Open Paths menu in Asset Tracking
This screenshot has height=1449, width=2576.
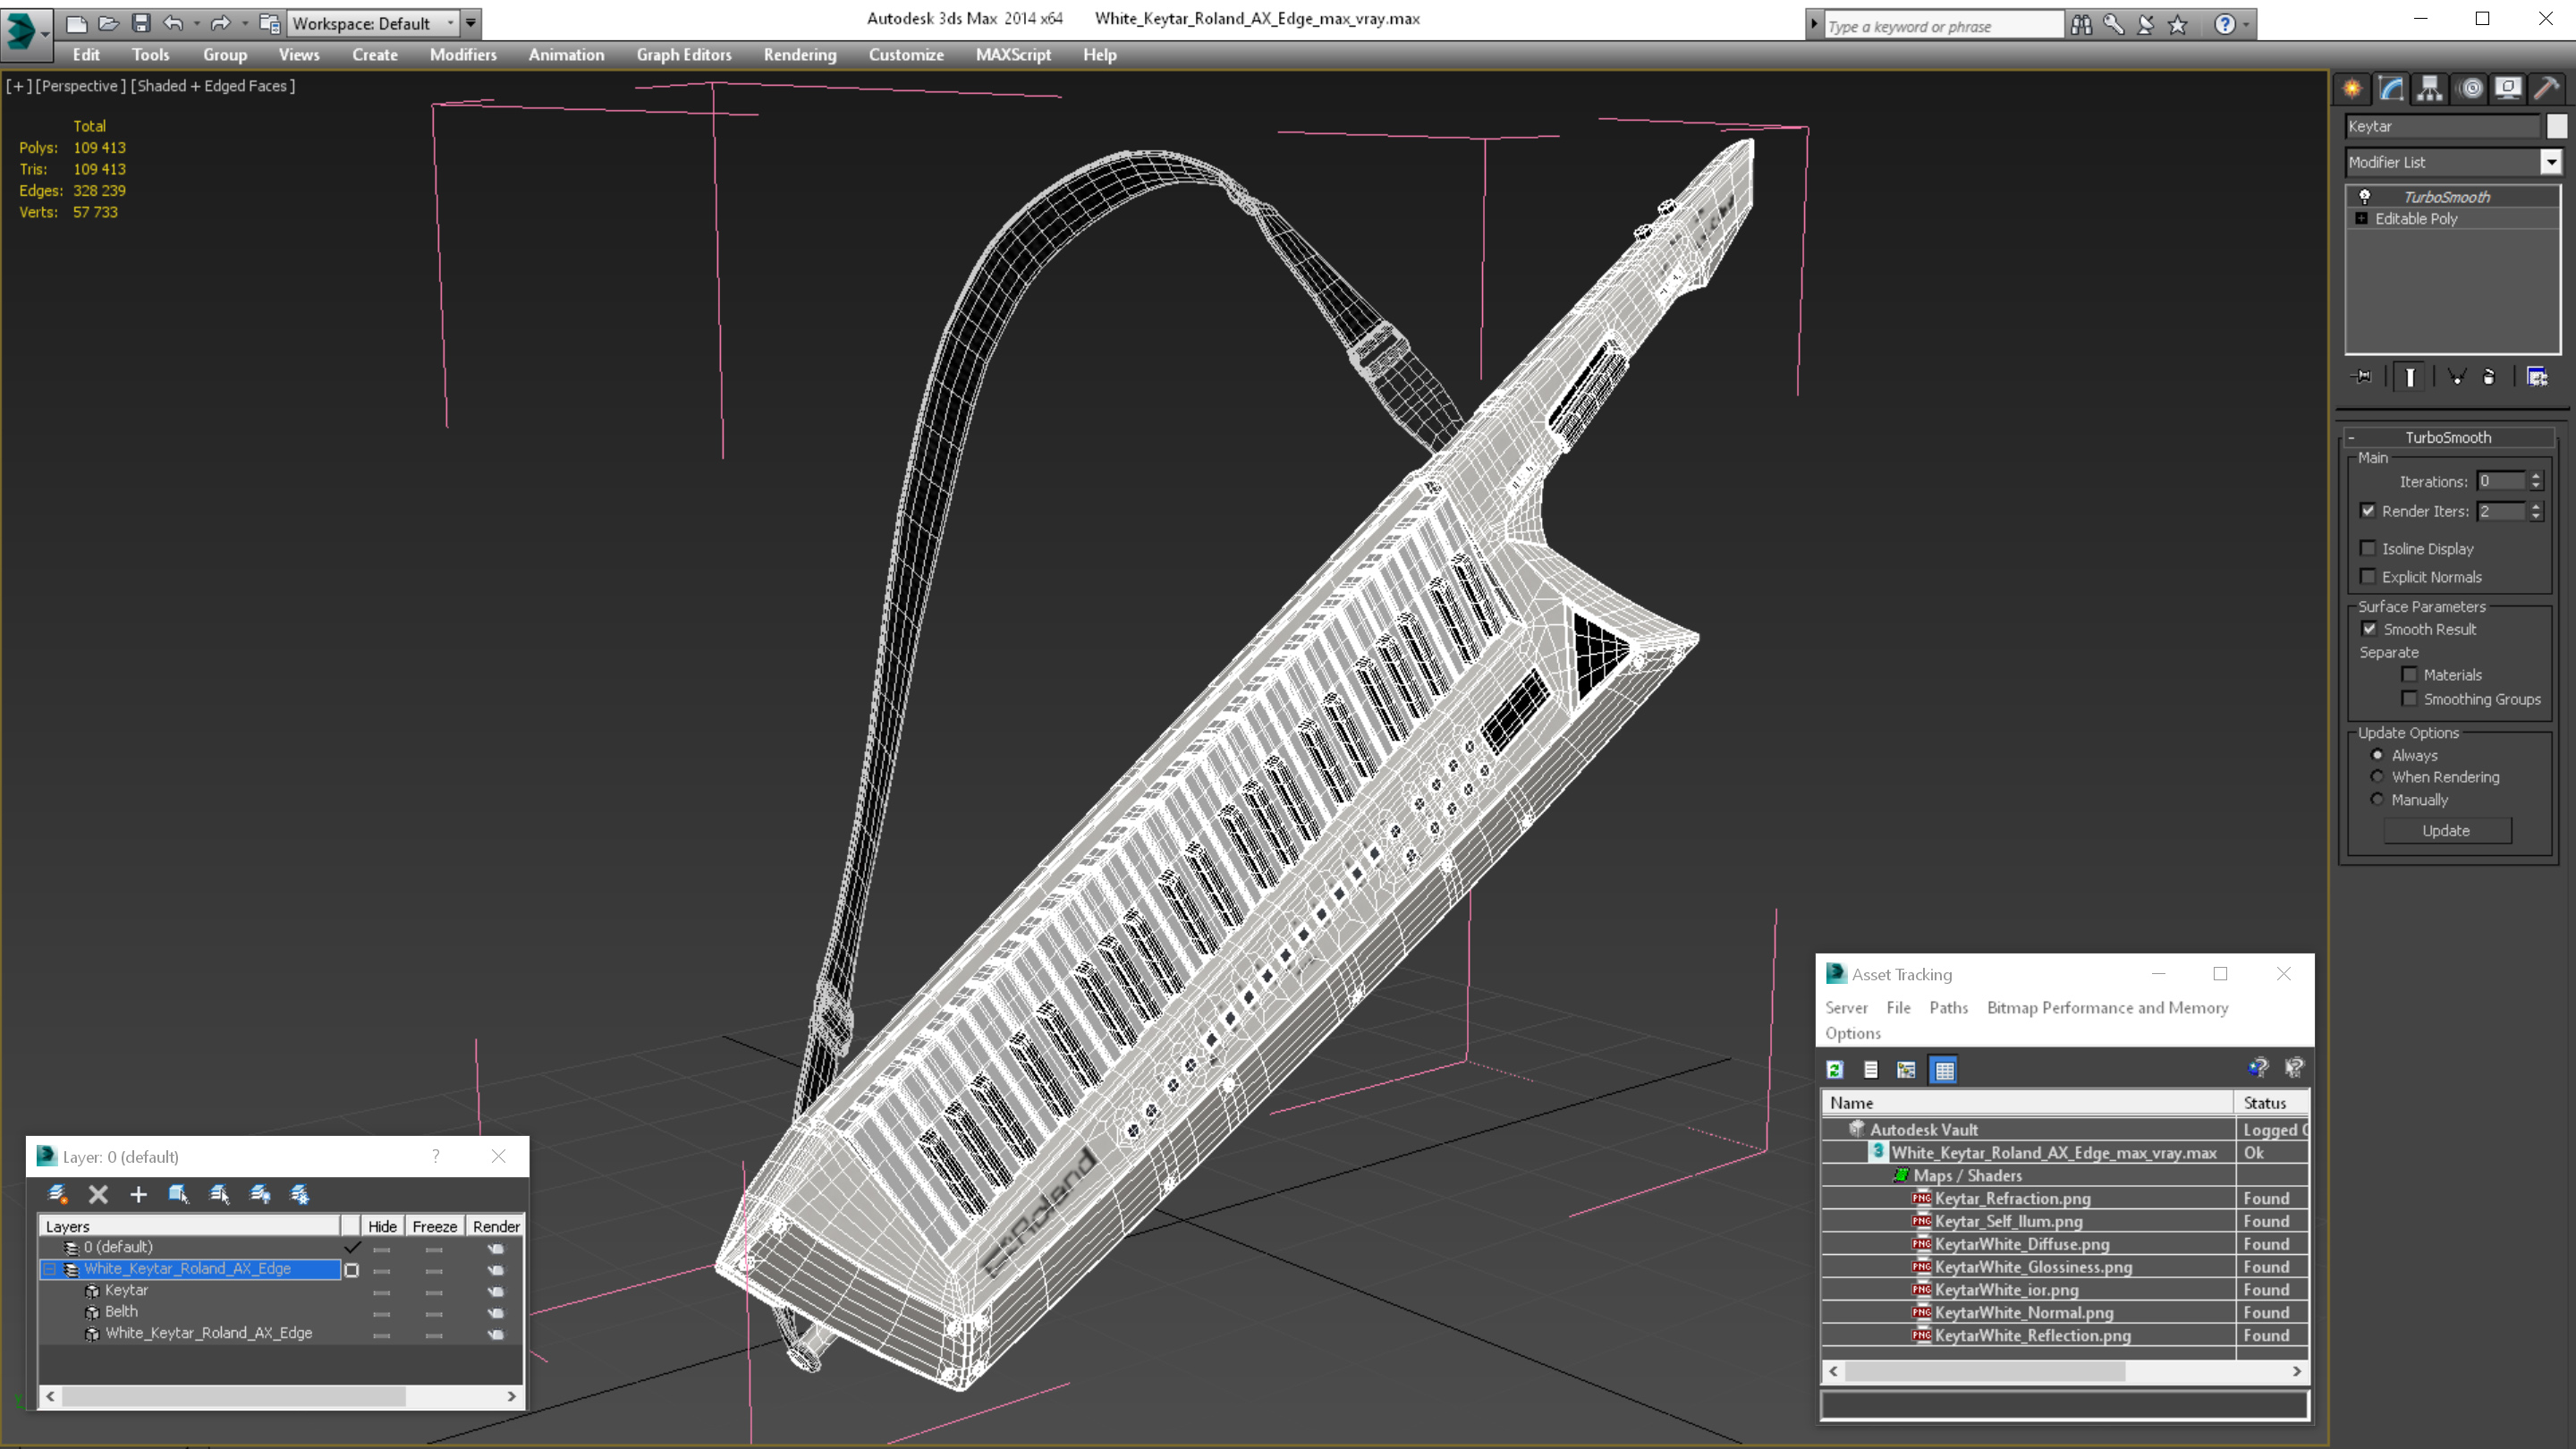pos(1948,1008)
